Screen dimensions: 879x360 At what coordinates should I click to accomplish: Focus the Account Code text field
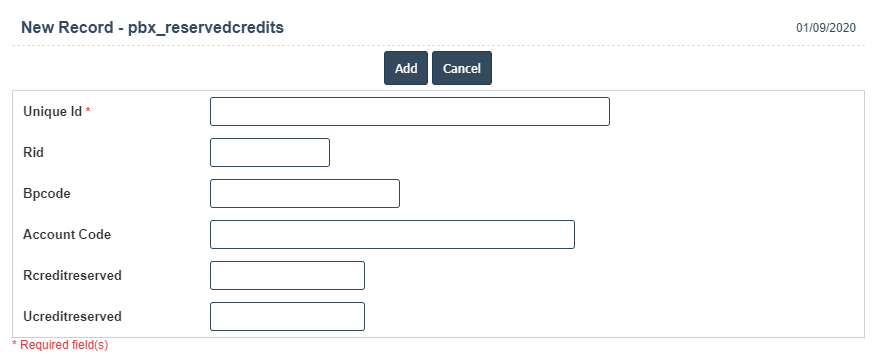[392, 234]
